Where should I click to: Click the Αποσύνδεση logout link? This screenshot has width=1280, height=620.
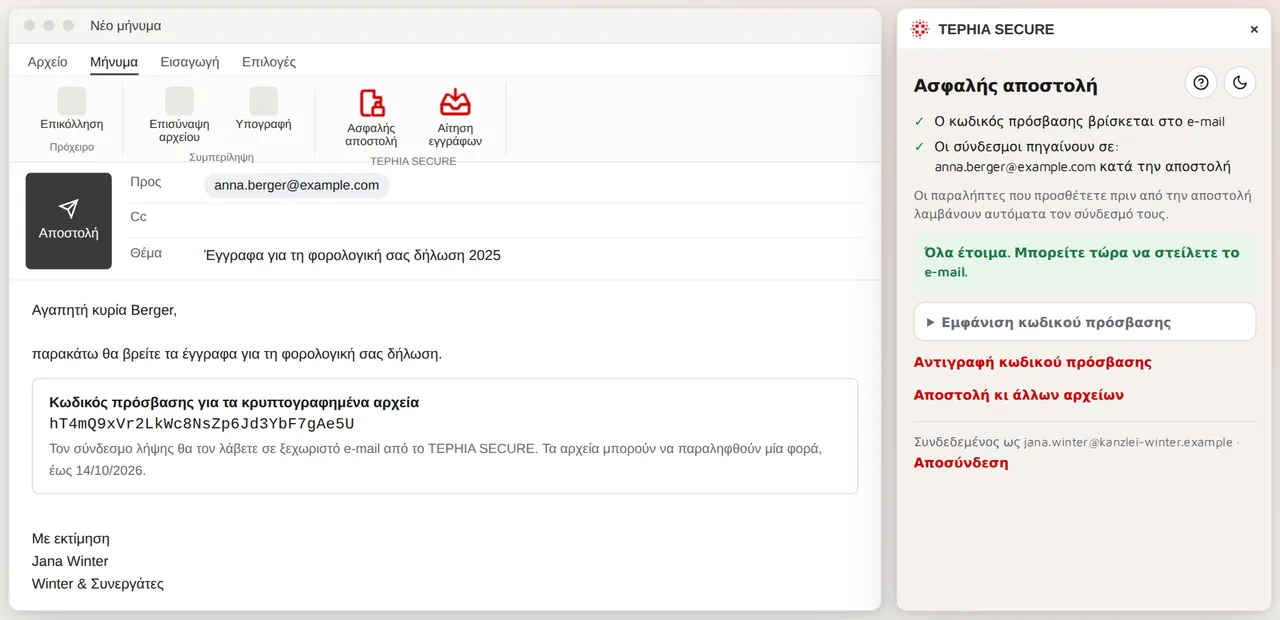tap(961, 463)
